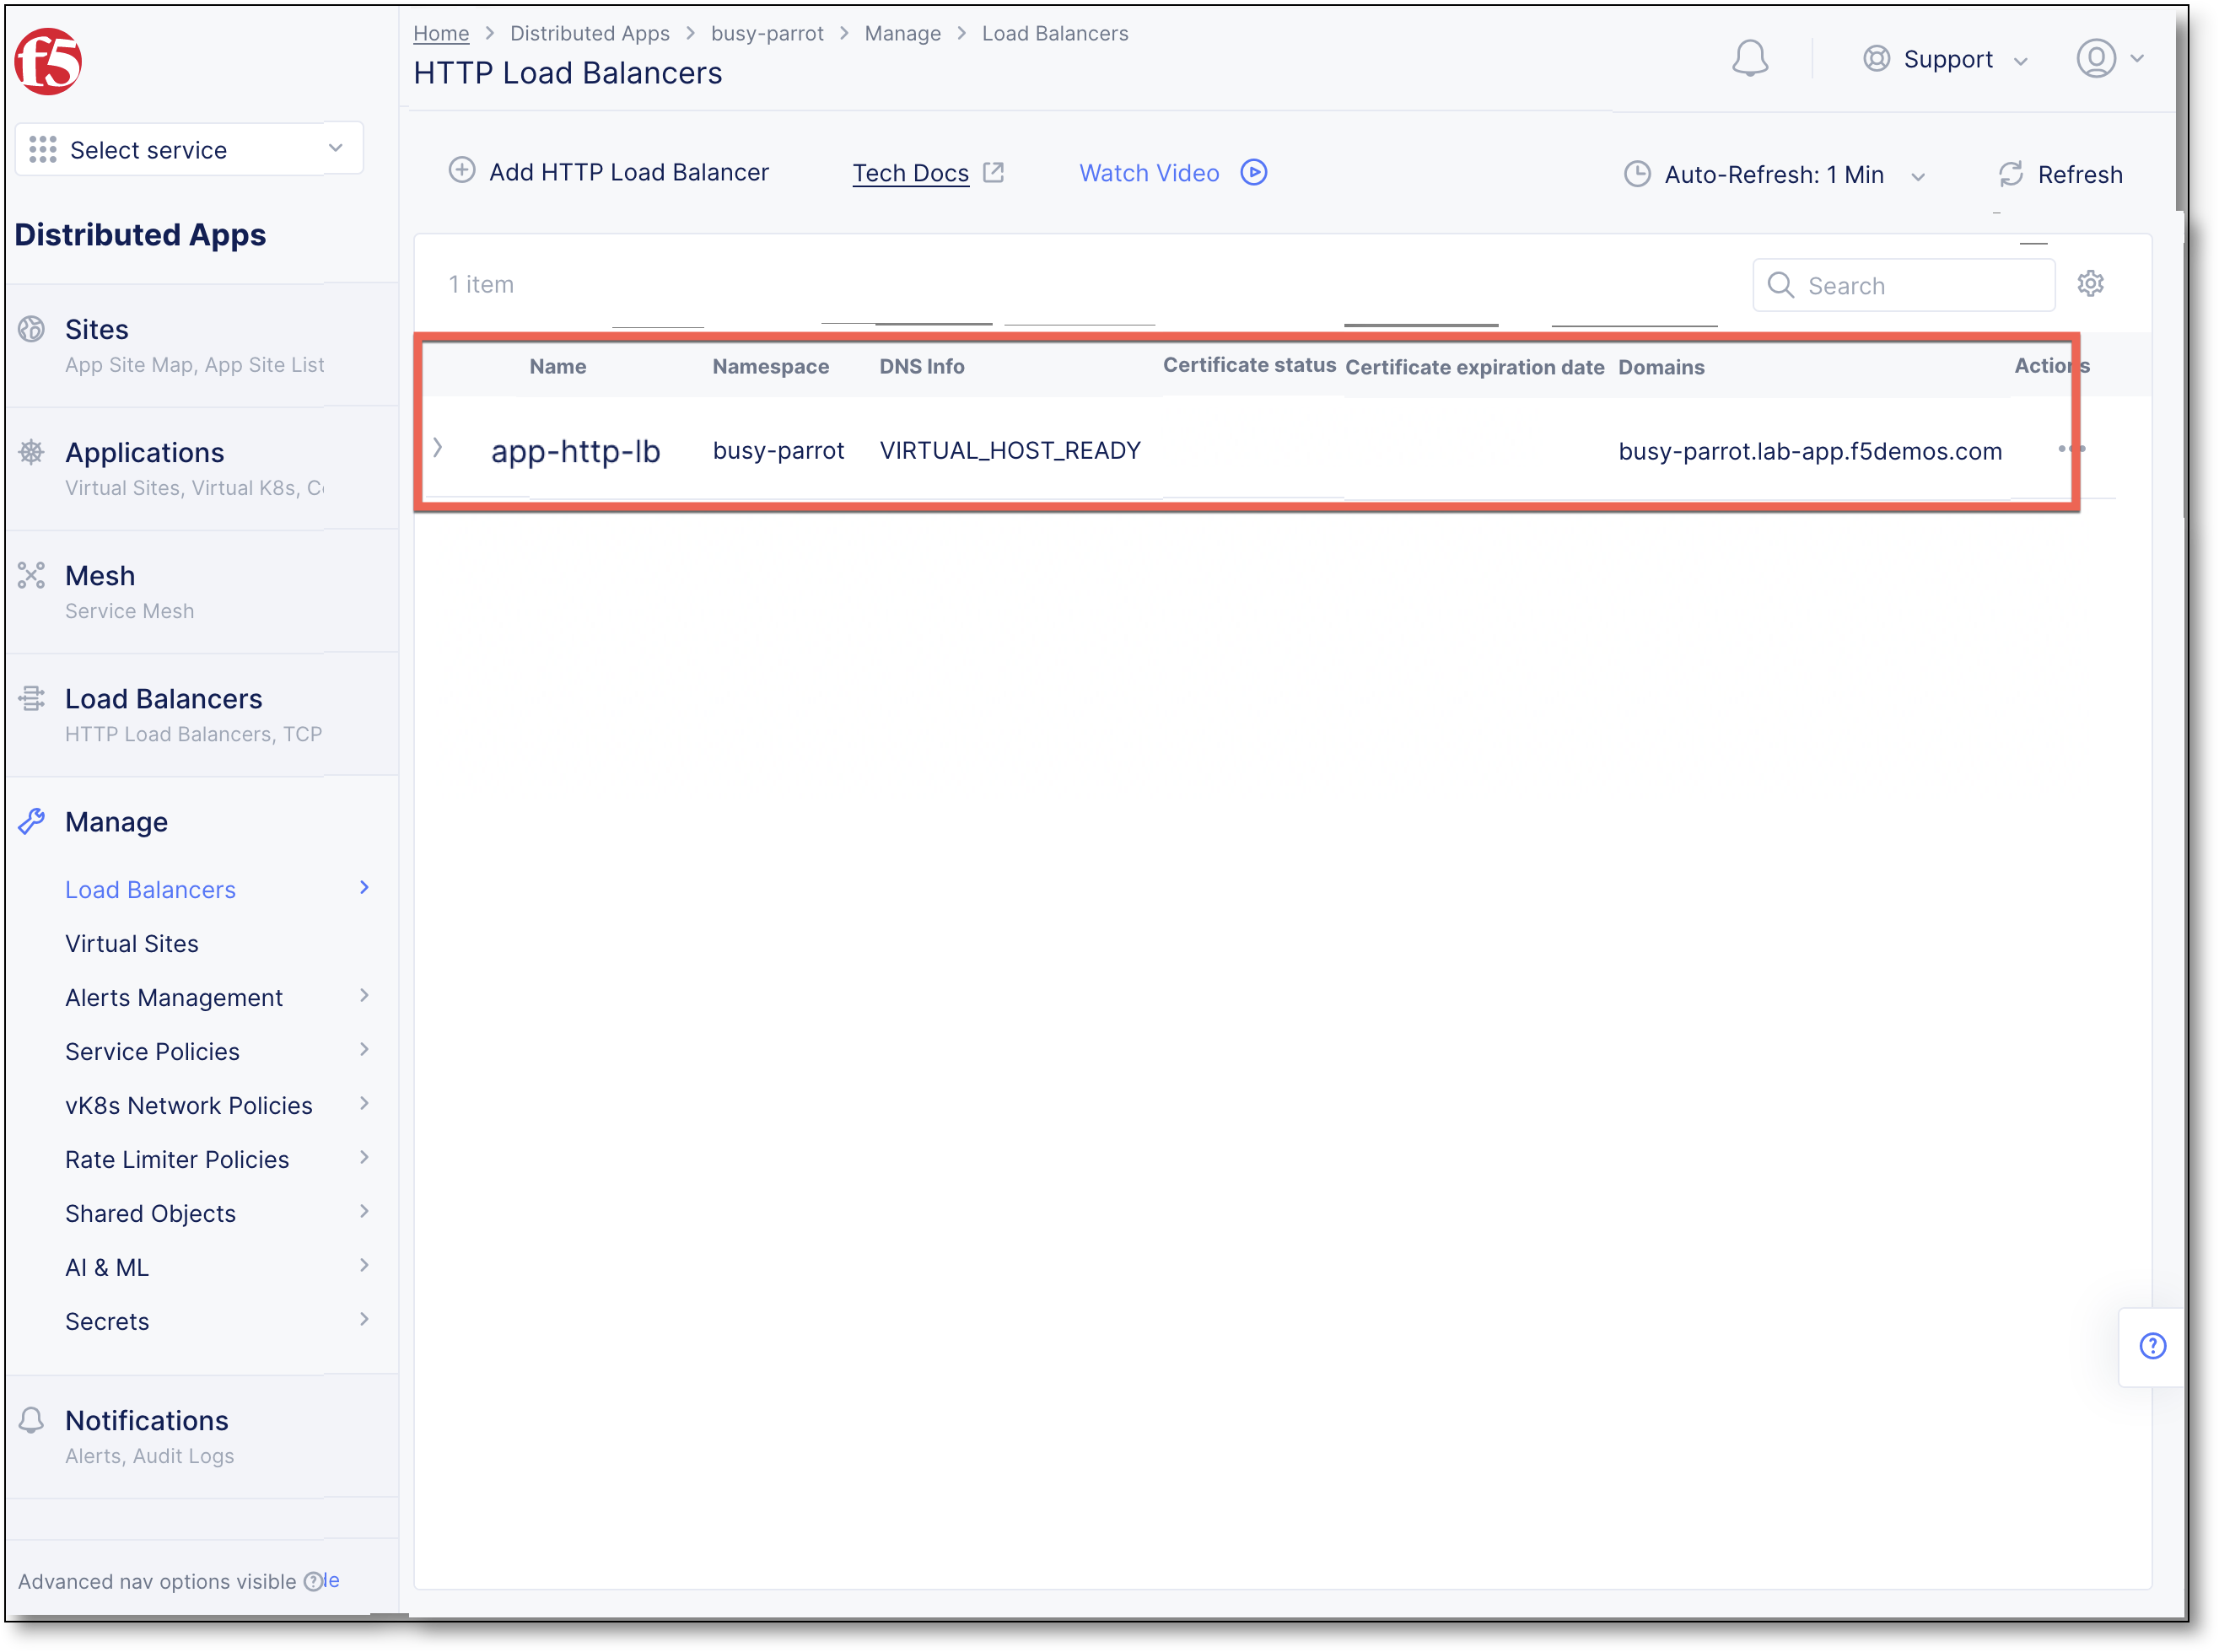
Task: Expand Service Policies submenu chevron
Action: [x=364, y=1049]
